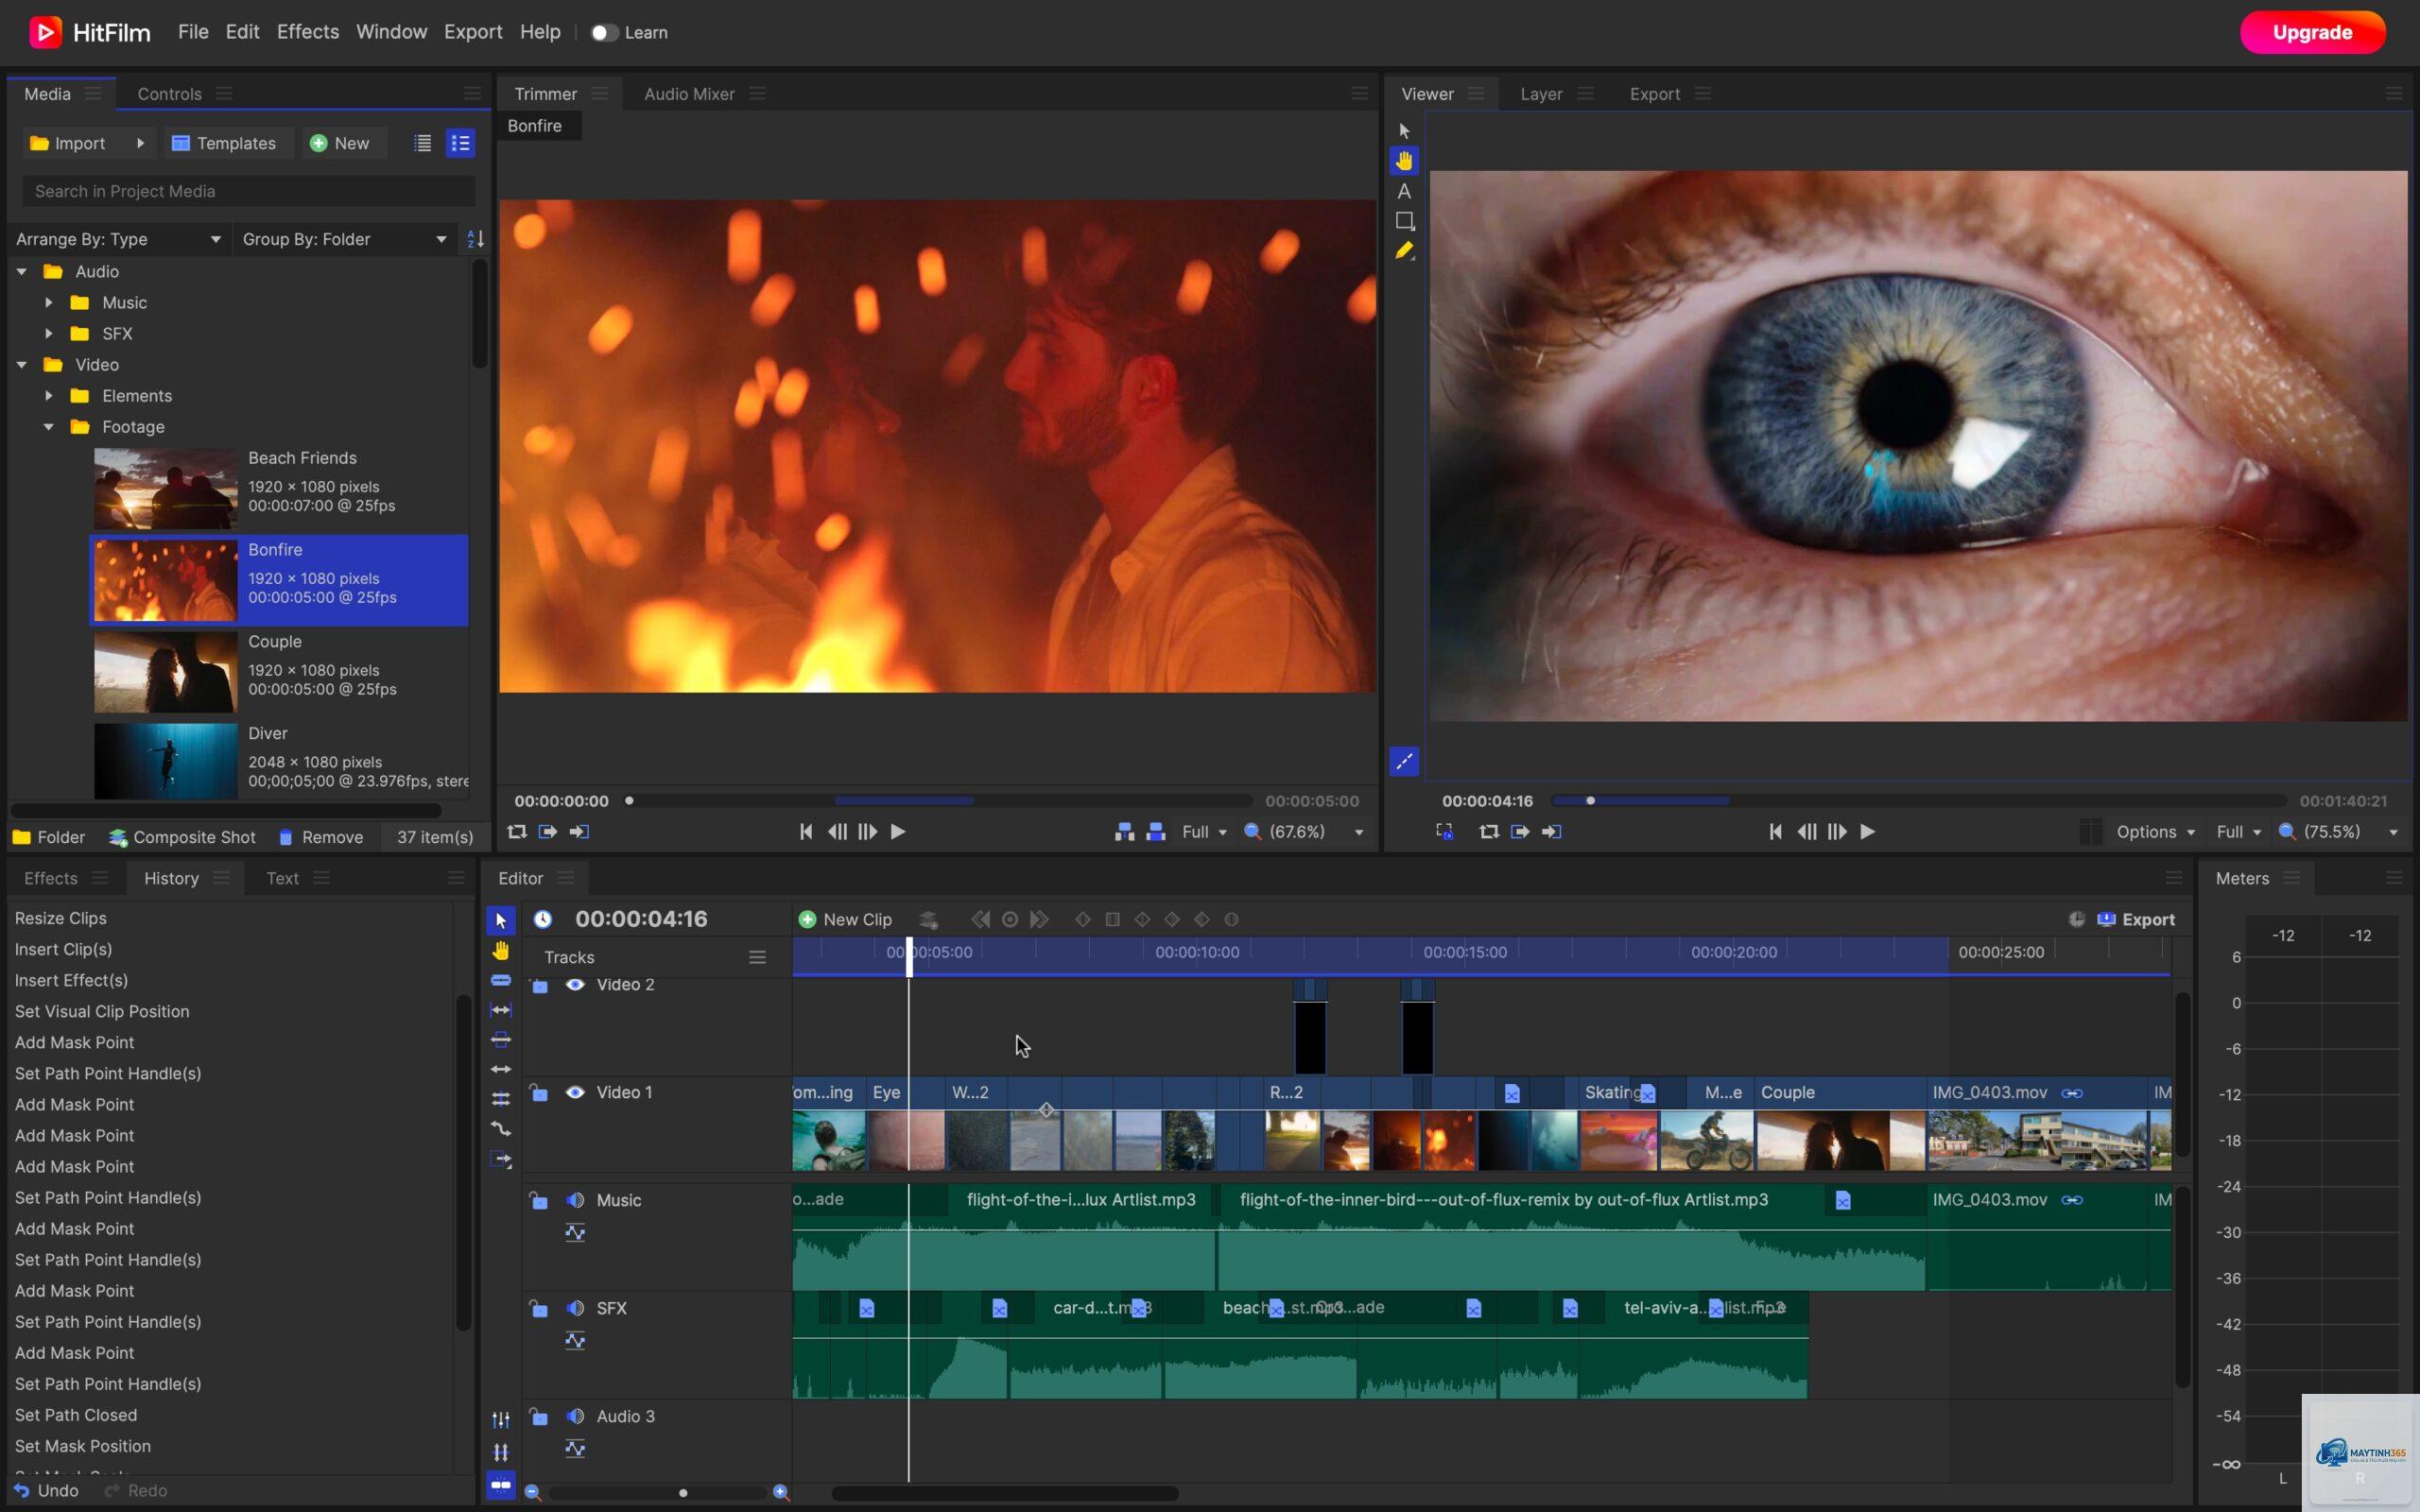The width and height of the screenshot is (2420, 1512).
Task: Activate the Slice tool in Editor toolbar
Action: click(x=501, y=980)
